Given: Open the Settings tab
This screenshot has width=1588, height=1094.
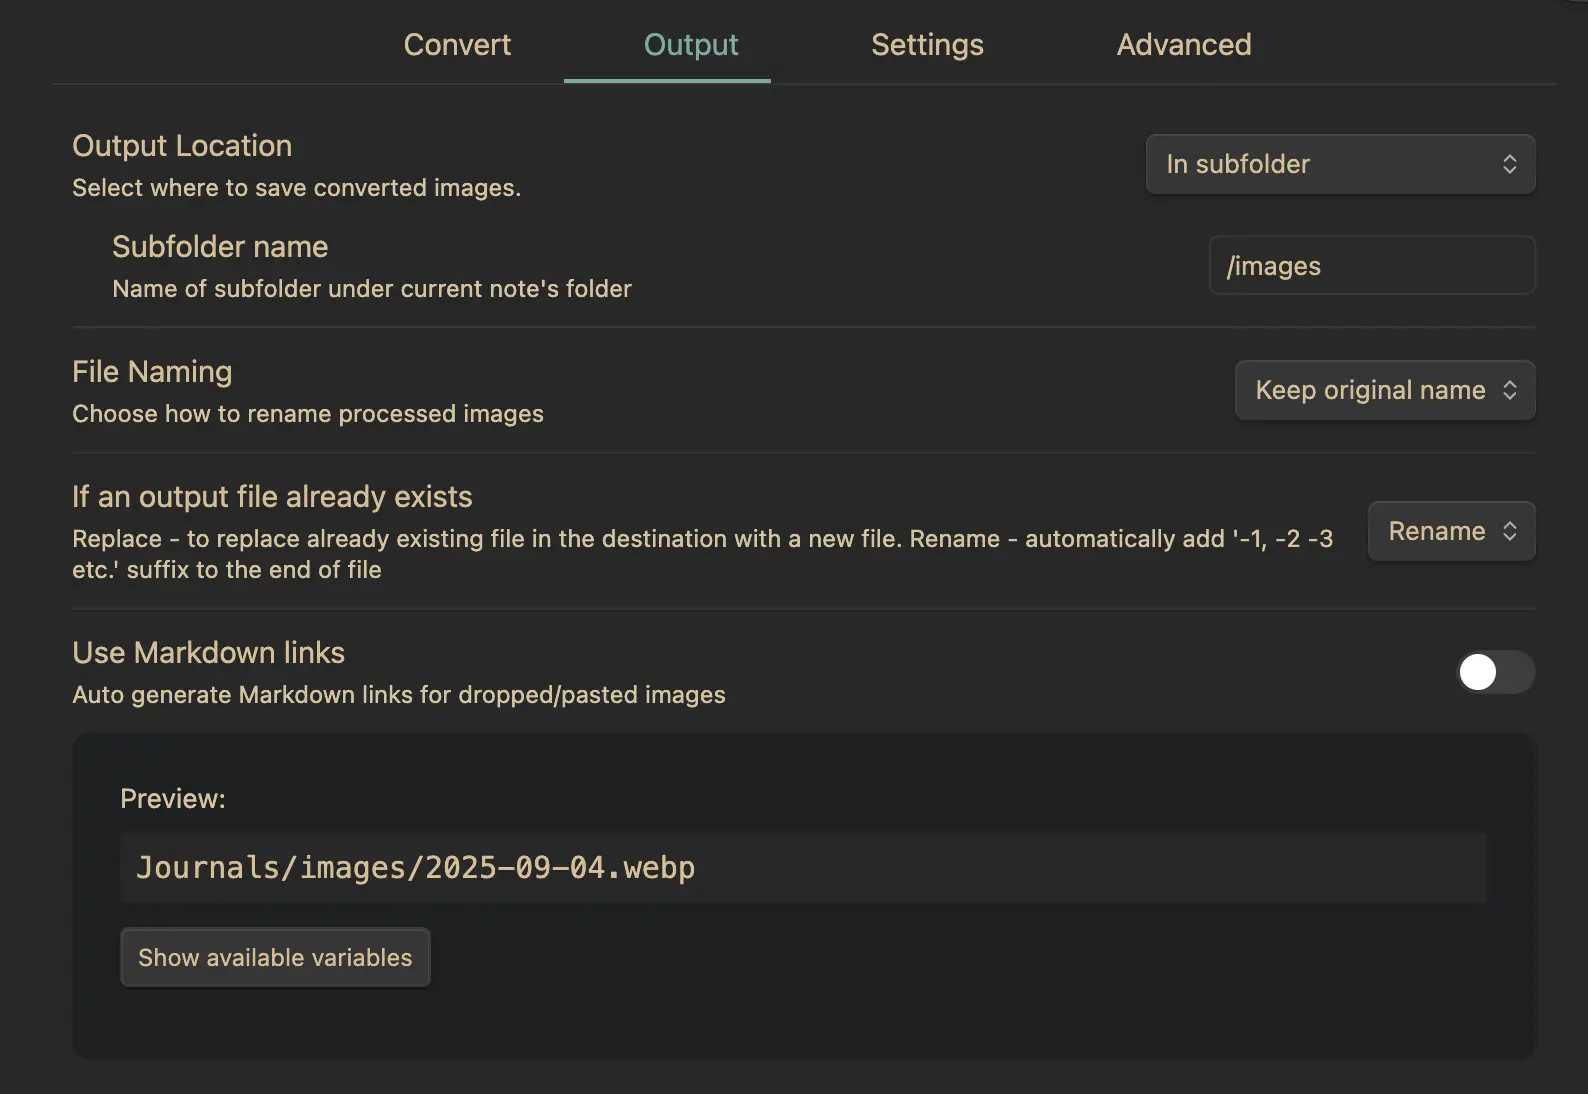Looking at the screenshot, I should (927, 45).
